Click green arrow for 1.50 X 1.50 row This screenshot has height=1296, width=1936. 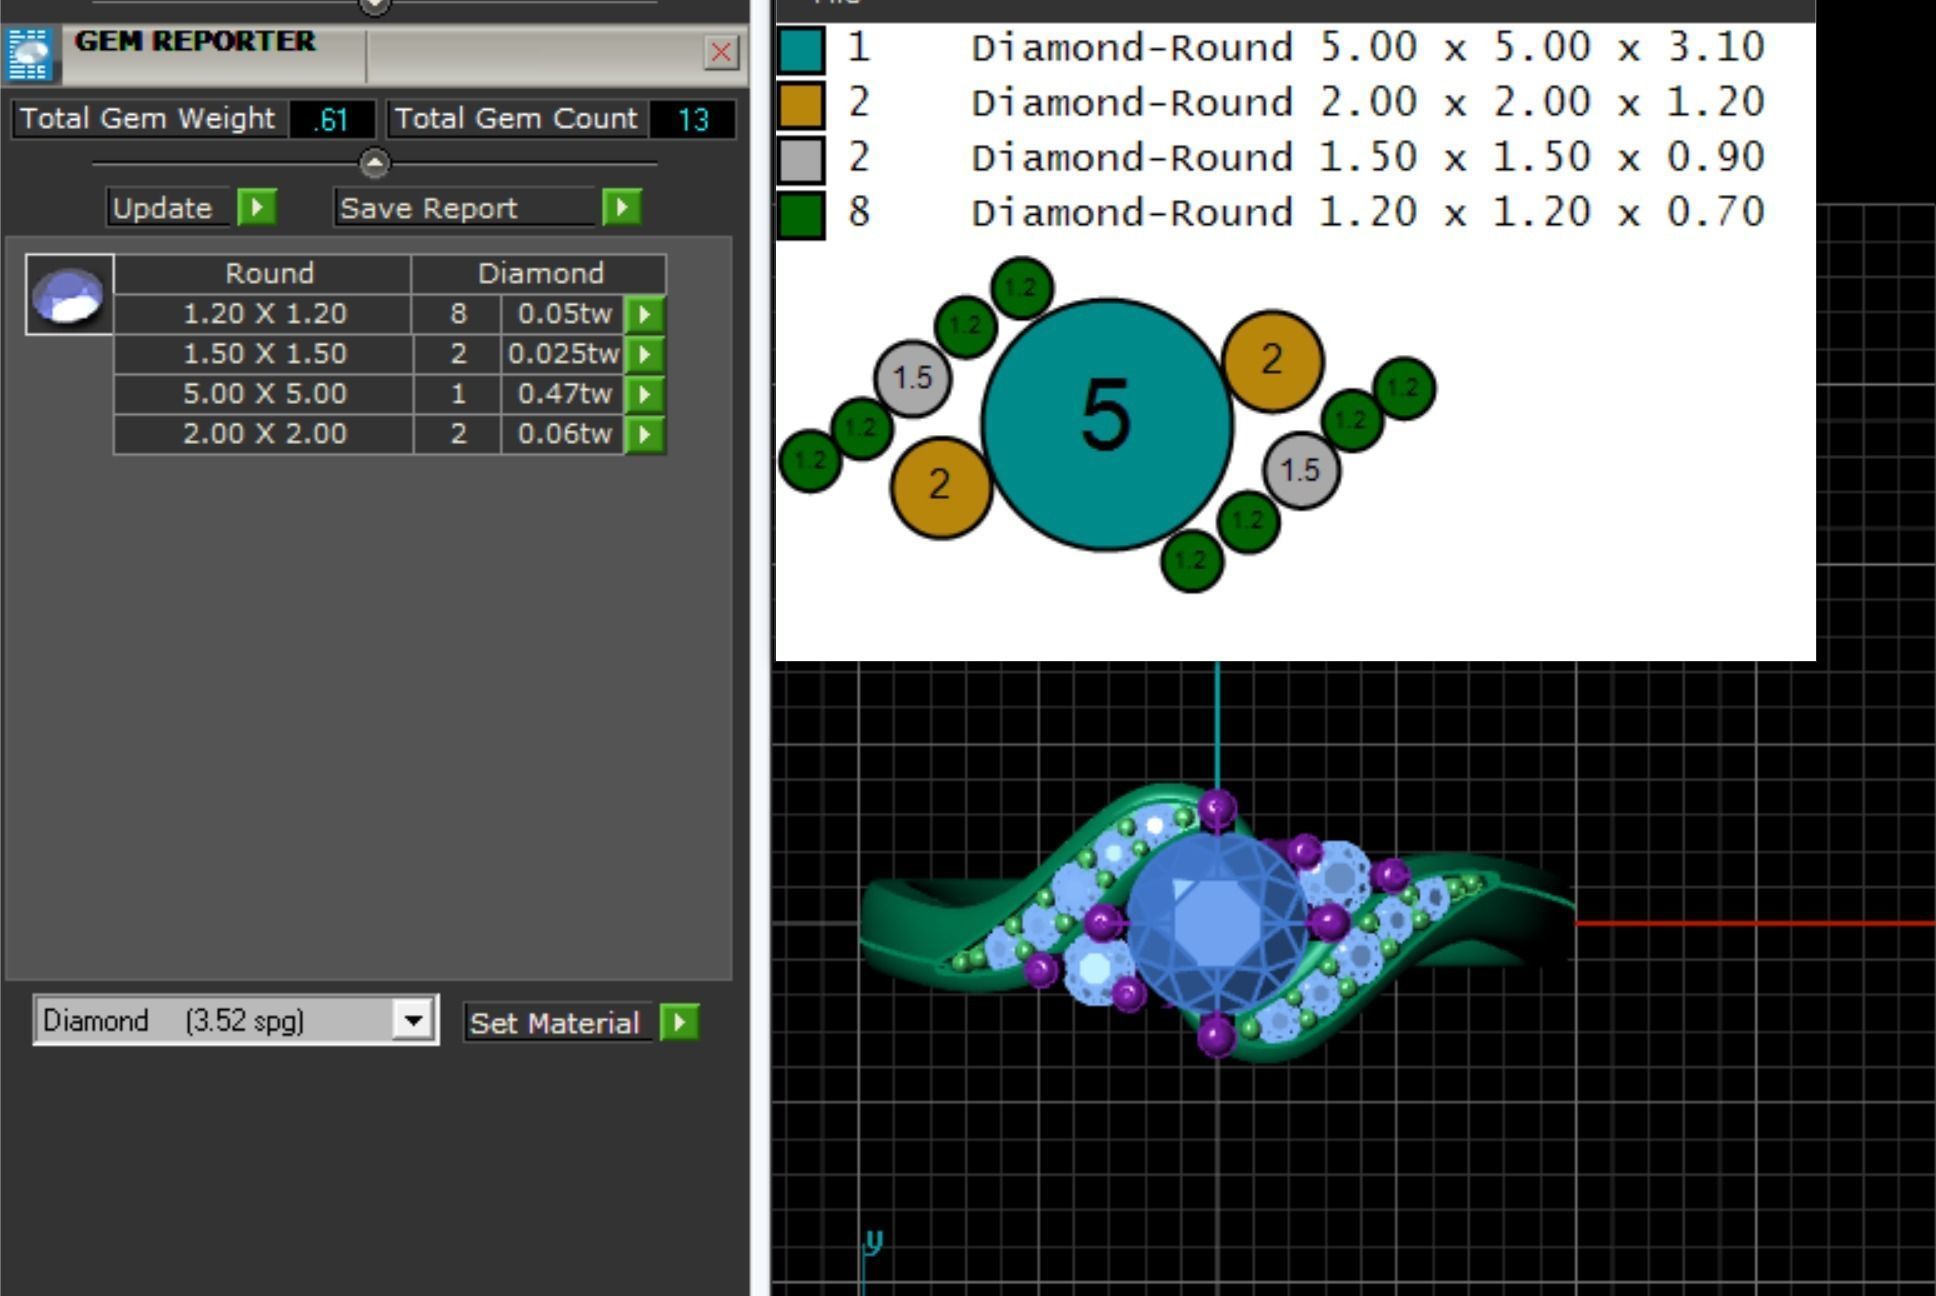644,354
